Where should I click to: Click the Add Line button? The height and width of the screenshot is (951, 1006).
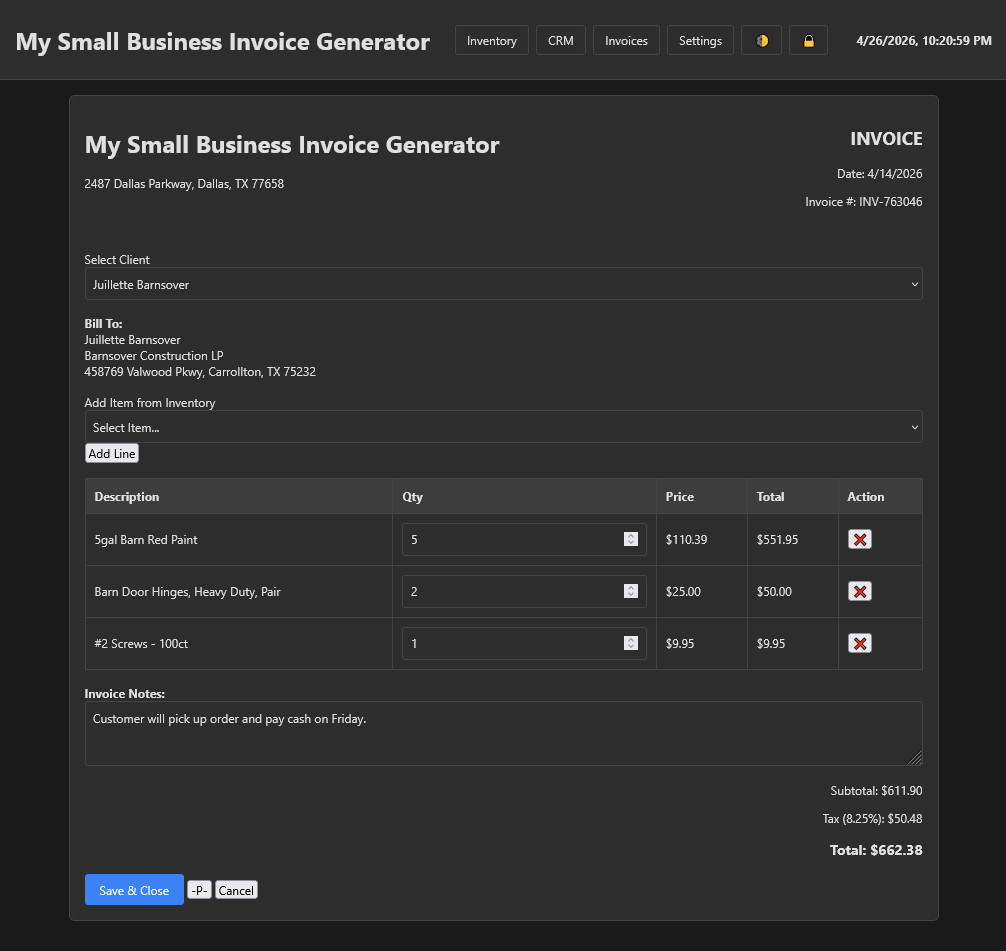[112, 454]
